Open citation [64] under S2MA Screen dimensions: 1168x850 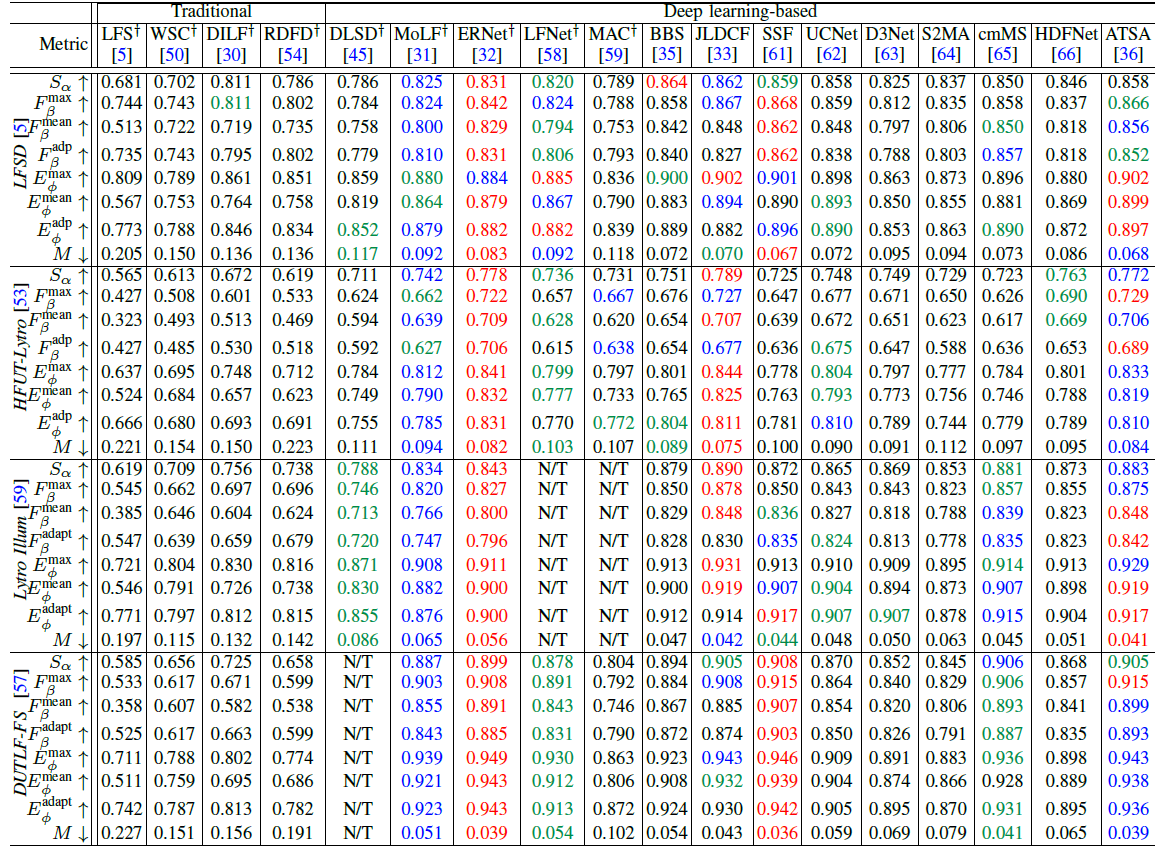(945, 54)
